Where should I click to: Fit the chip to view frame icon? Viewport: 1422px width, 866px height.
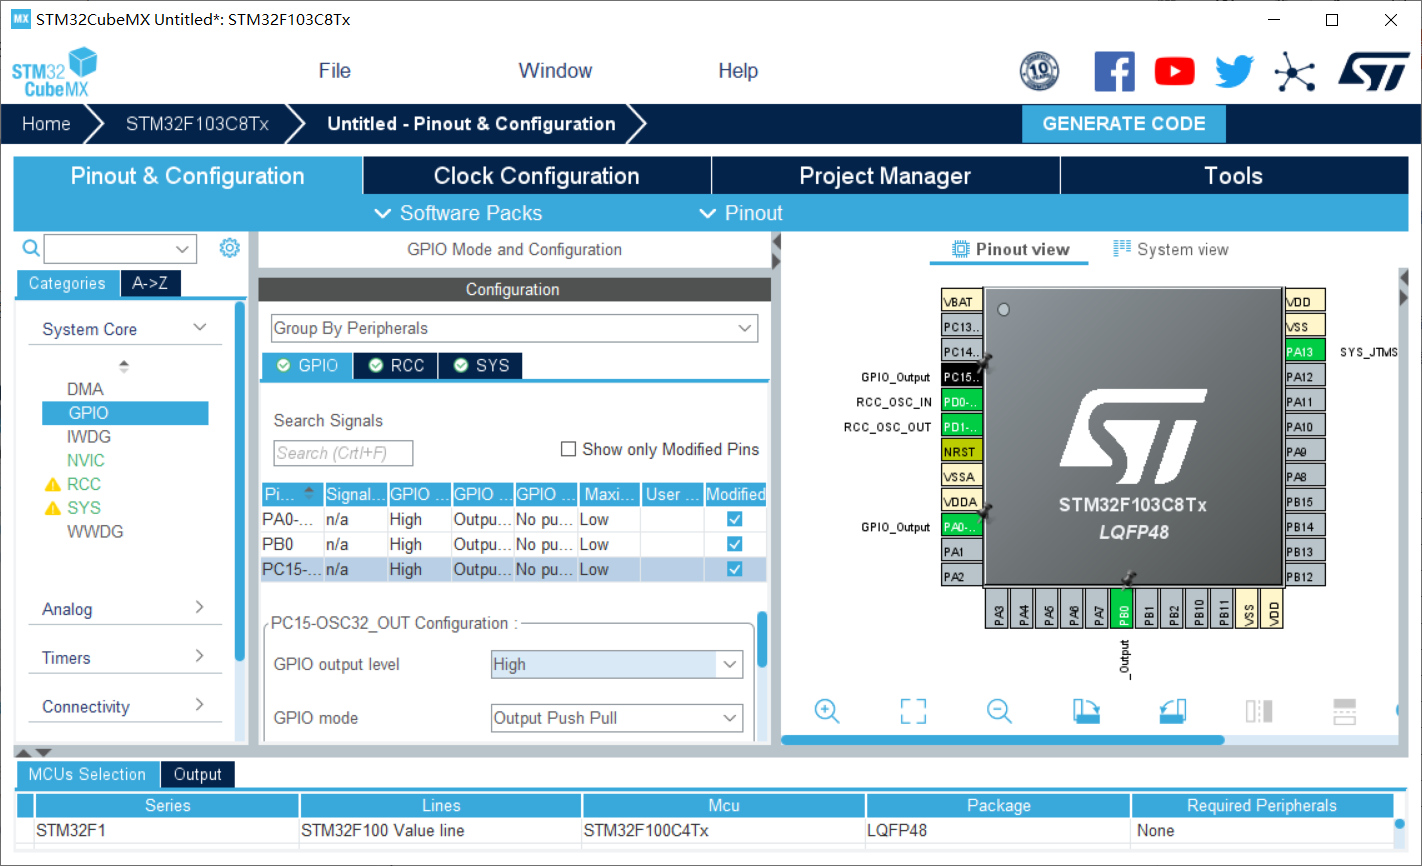(x=913, y=711)
